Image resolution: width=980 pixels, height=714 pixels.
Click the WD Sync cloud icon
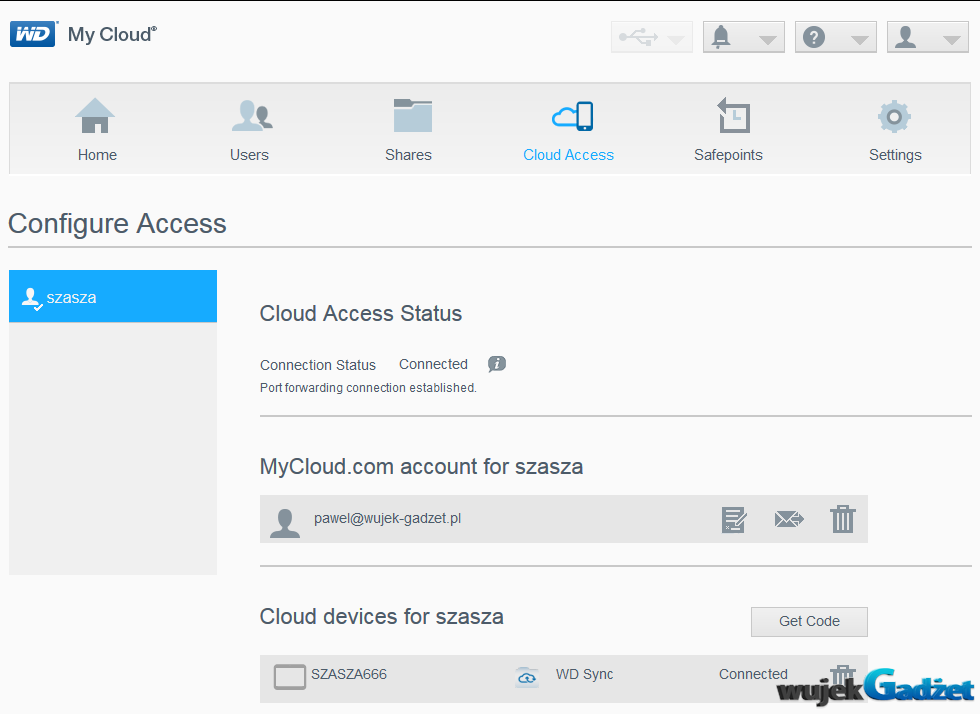(x=527, y=677)
